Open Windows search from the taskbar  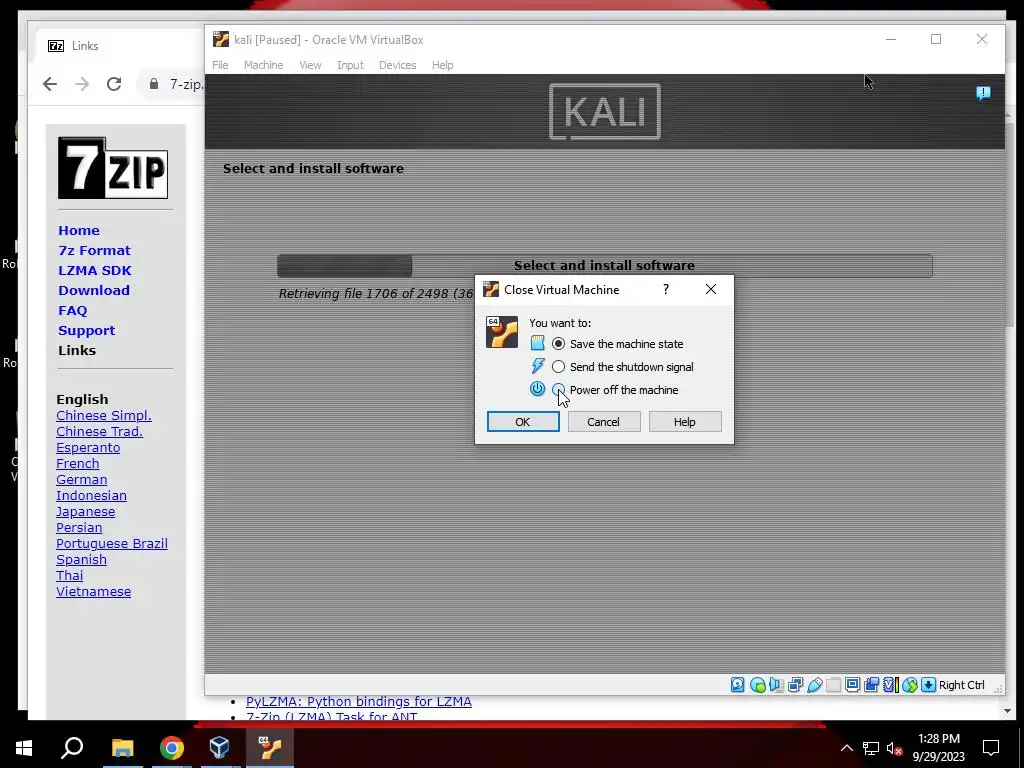(x=72, y=748)
